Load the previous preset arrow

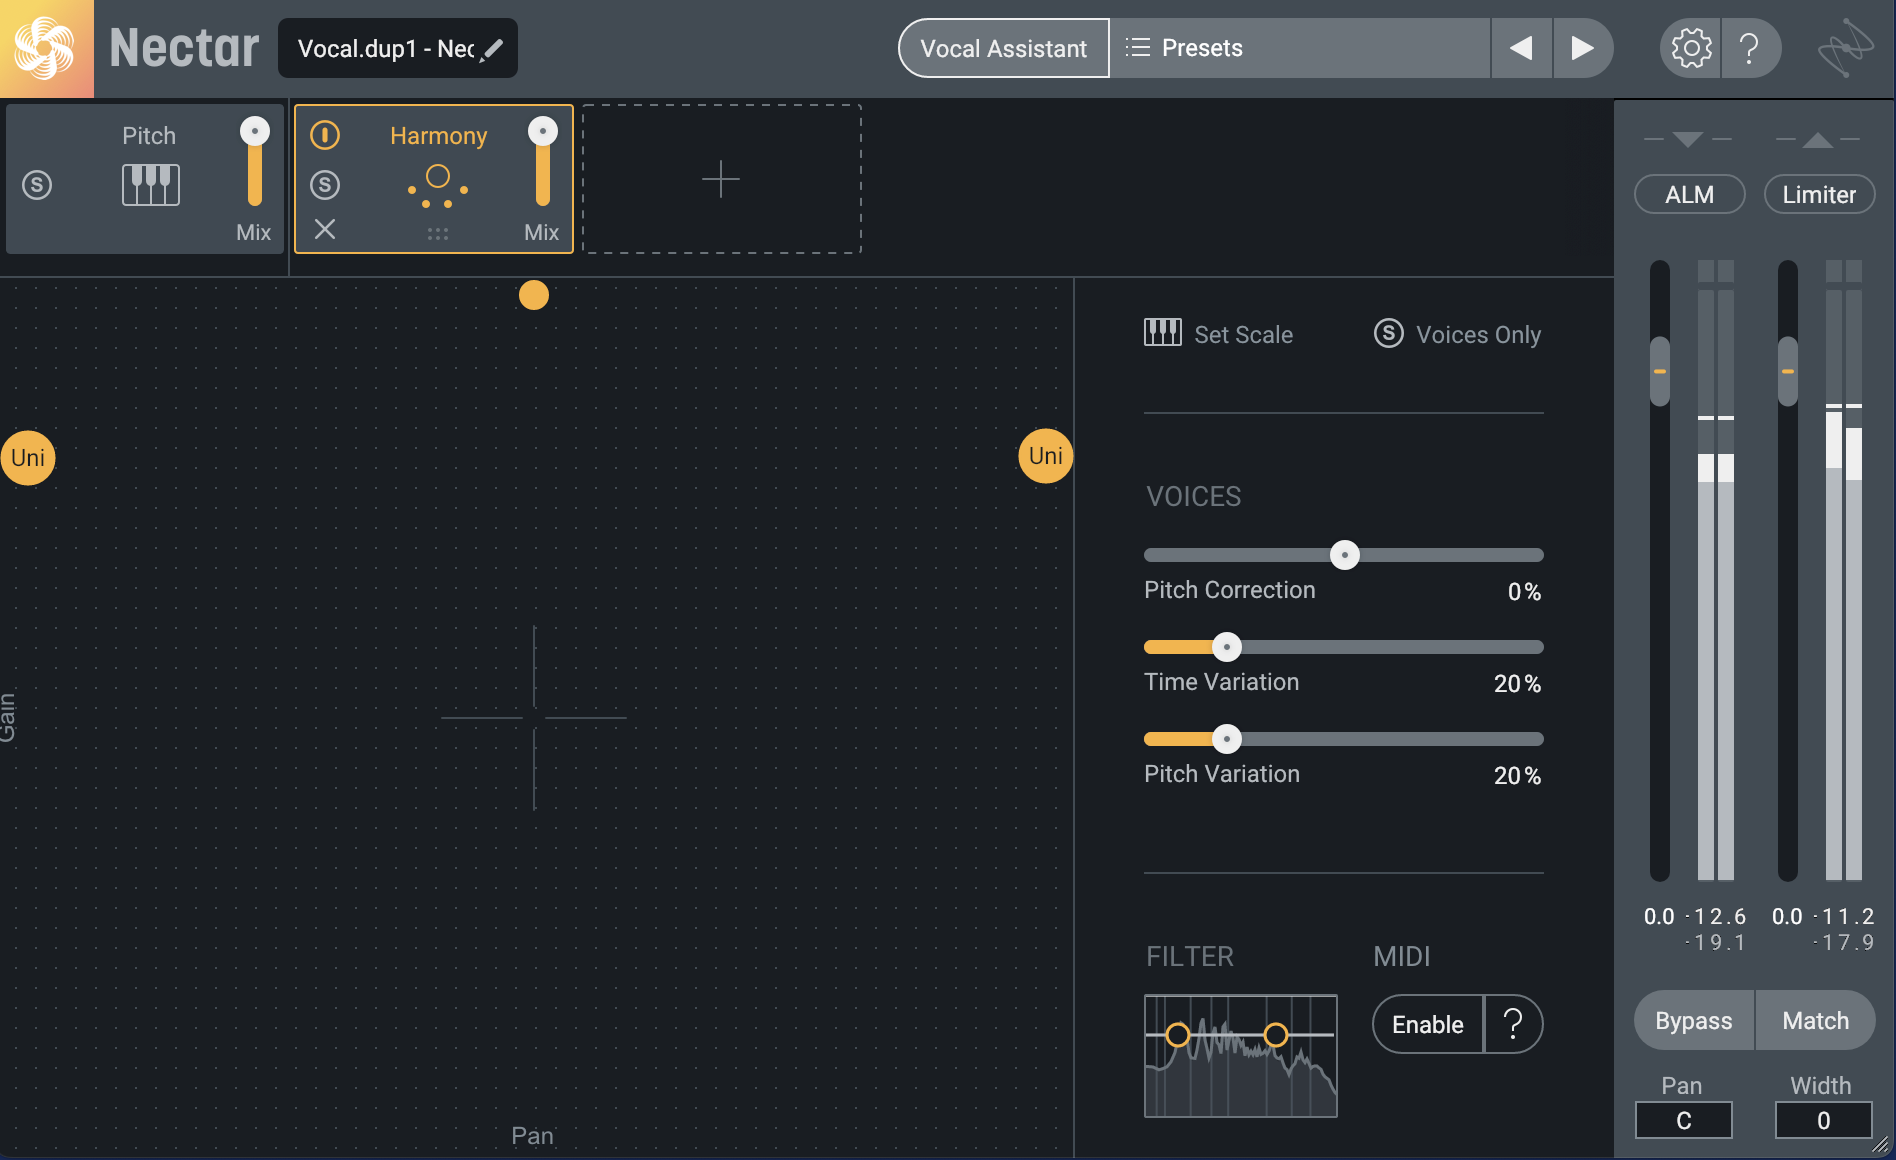tap(1521, 48)
